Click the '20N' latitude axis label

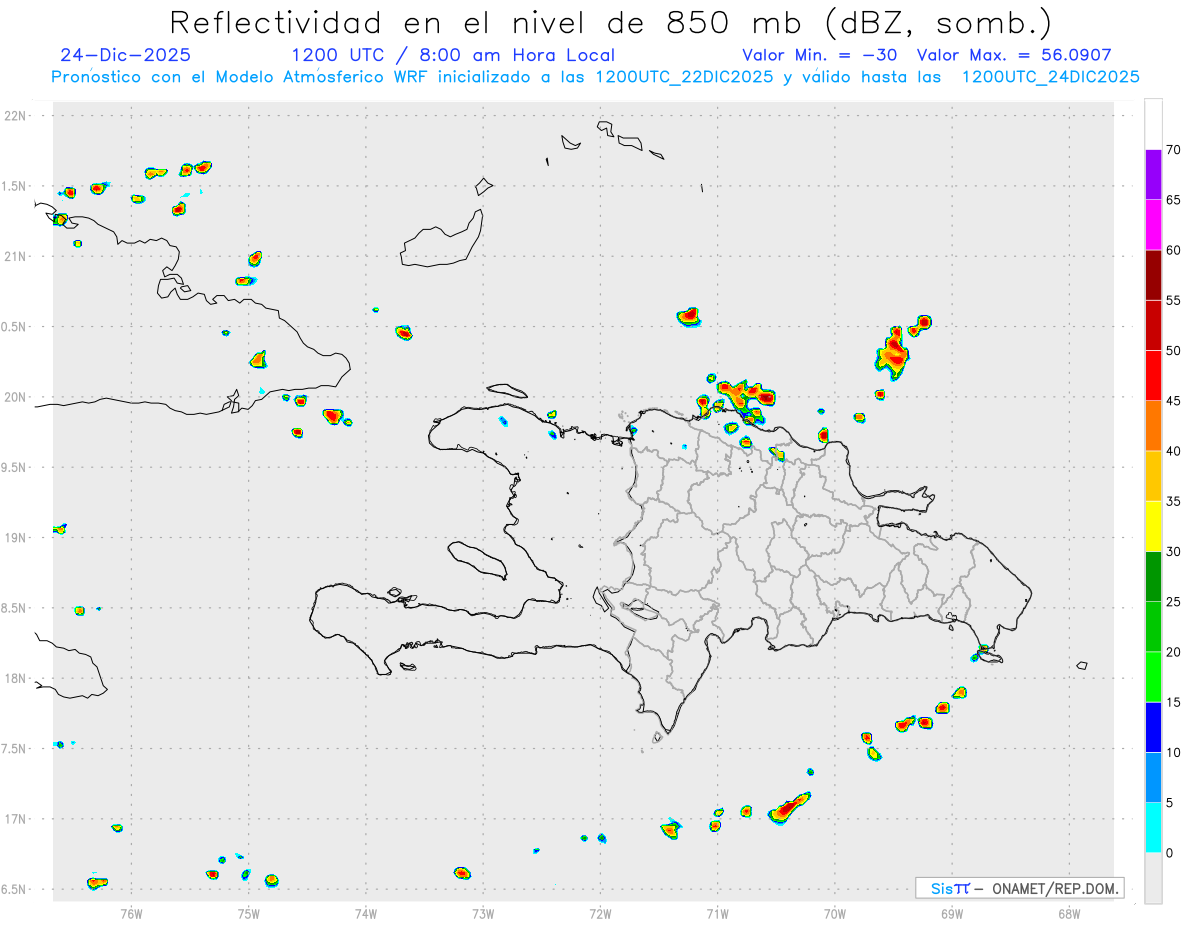pos(15,397)
